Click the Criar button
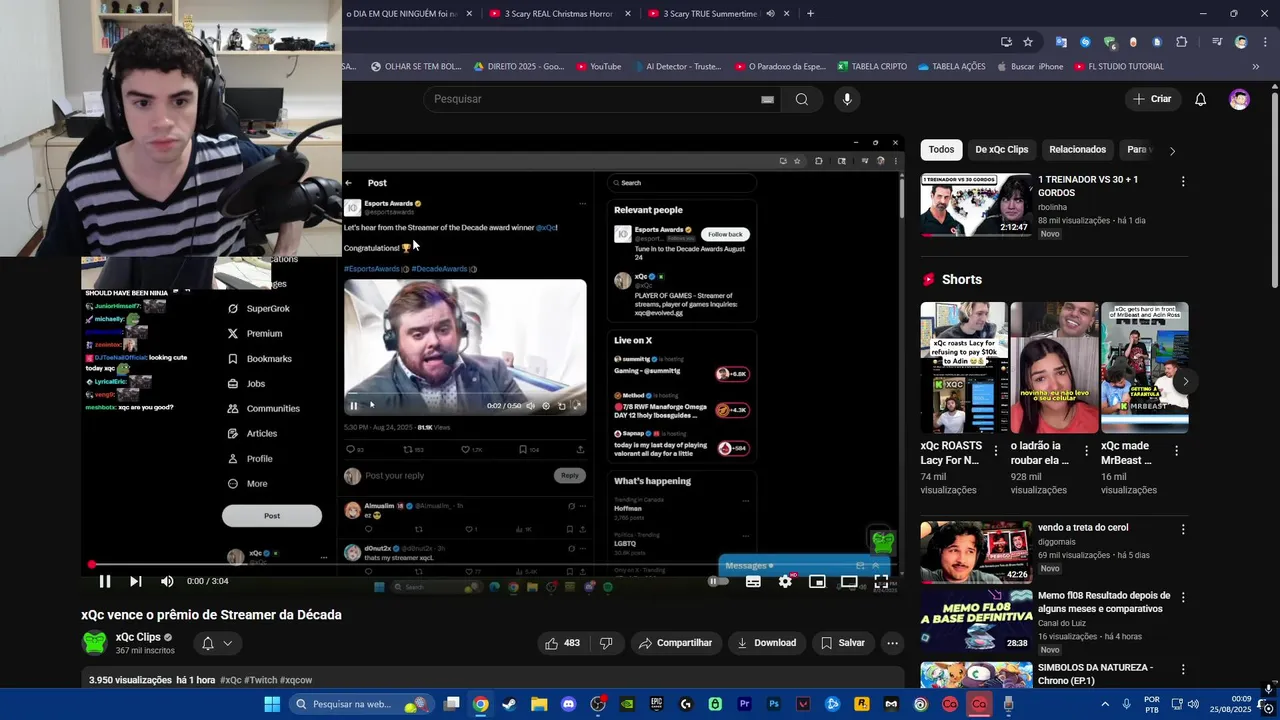Viewport: 1280px width, 720px height. point(1151,99)
